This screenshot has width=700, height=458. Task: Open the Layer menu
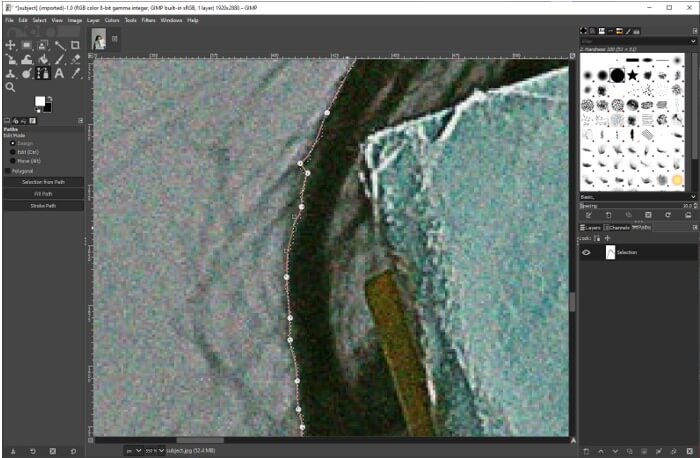coord(93,20)
